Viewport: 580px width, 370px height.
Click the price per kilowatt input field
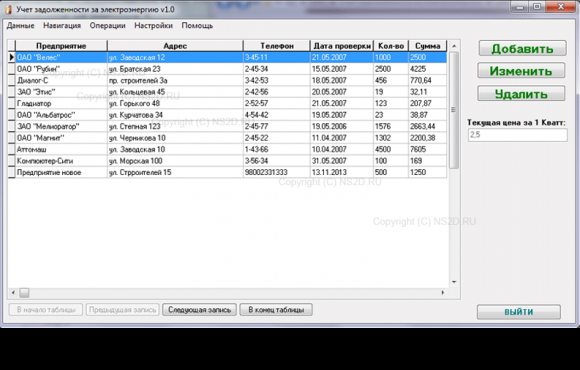pyautogui.click(x=517, y=135)
